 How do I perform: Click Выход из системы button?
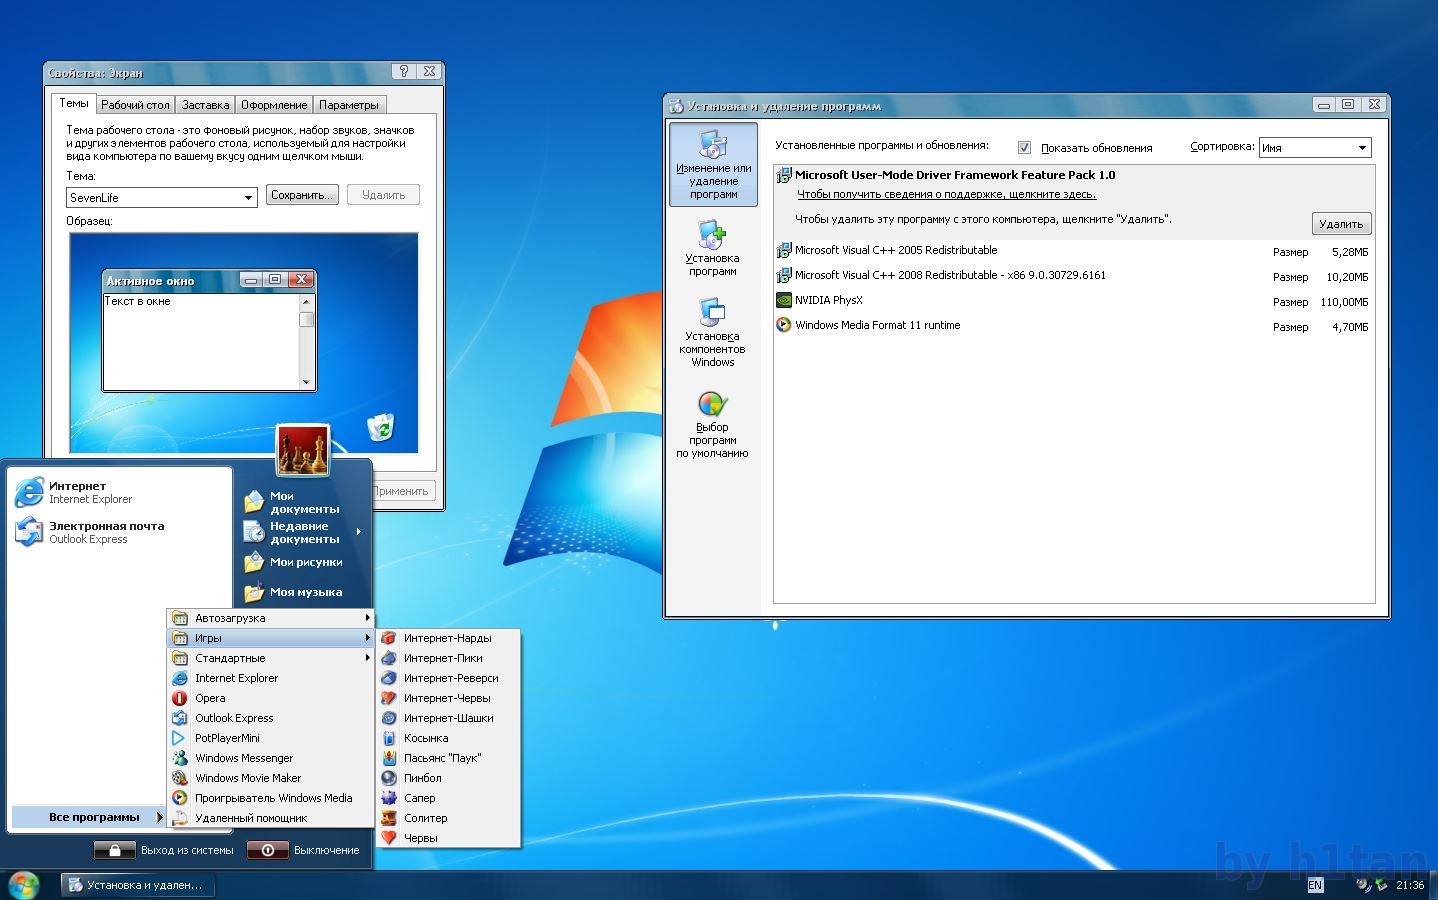164,850
